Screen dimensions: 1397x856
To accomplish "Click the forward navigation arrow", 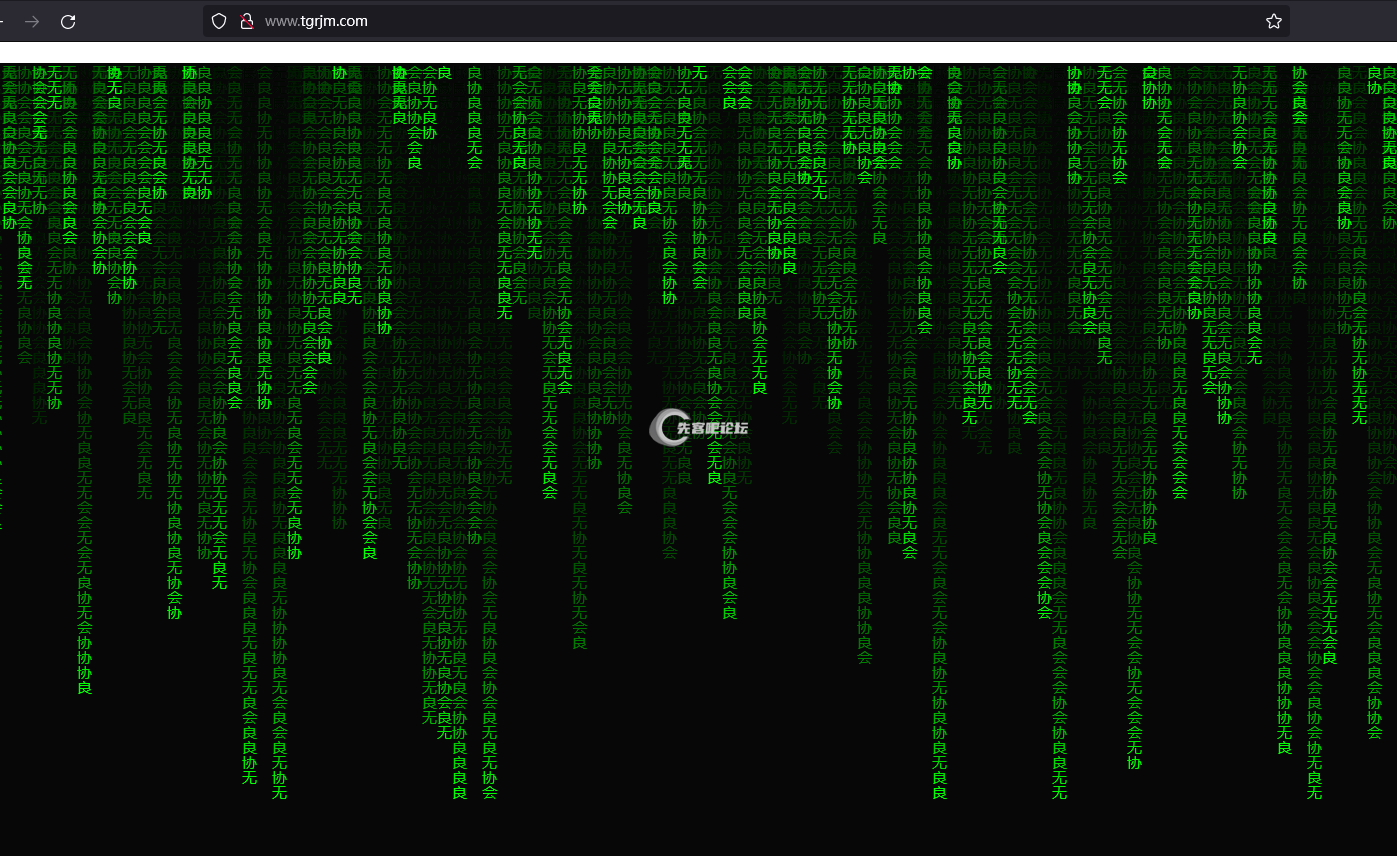I will click(x=32, y=21).
